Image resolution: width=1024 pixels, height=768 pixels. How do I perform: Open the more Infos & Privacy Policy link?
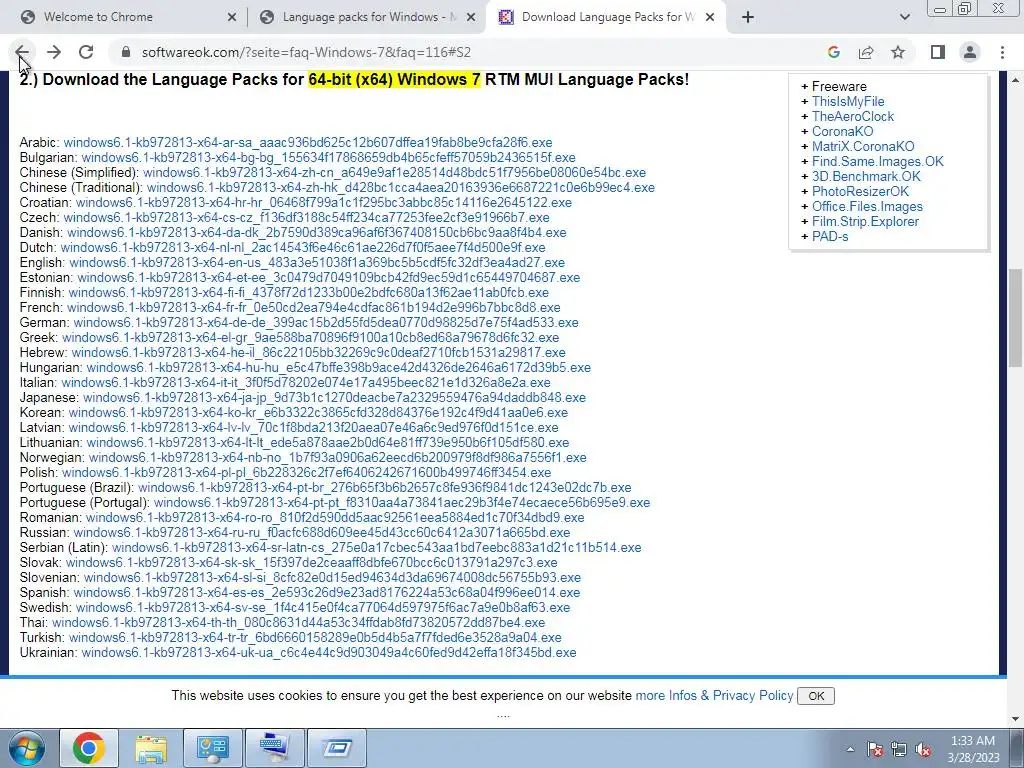[x=714, y=696]
